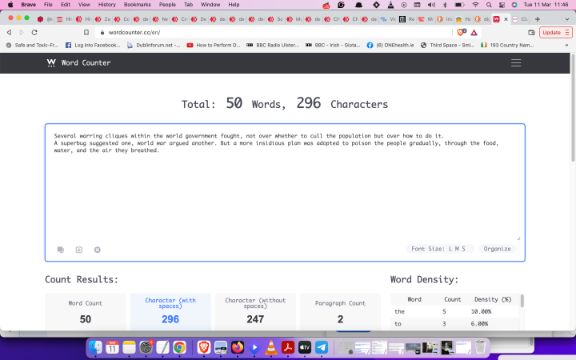Open a new browser tab
576x360 pixels.
click(x=537, y=19)
